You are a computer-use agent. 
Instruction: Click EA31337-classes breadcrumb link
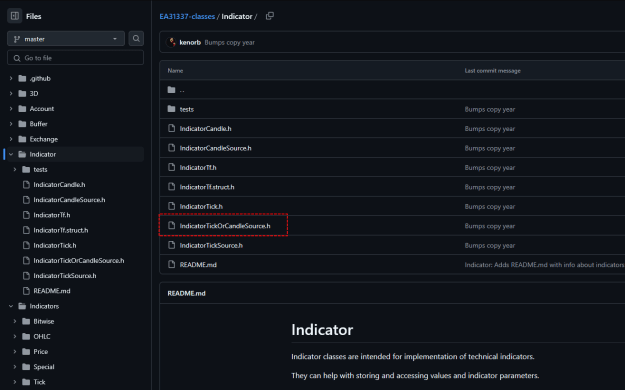pyautogui.click(x=187, y=16)
